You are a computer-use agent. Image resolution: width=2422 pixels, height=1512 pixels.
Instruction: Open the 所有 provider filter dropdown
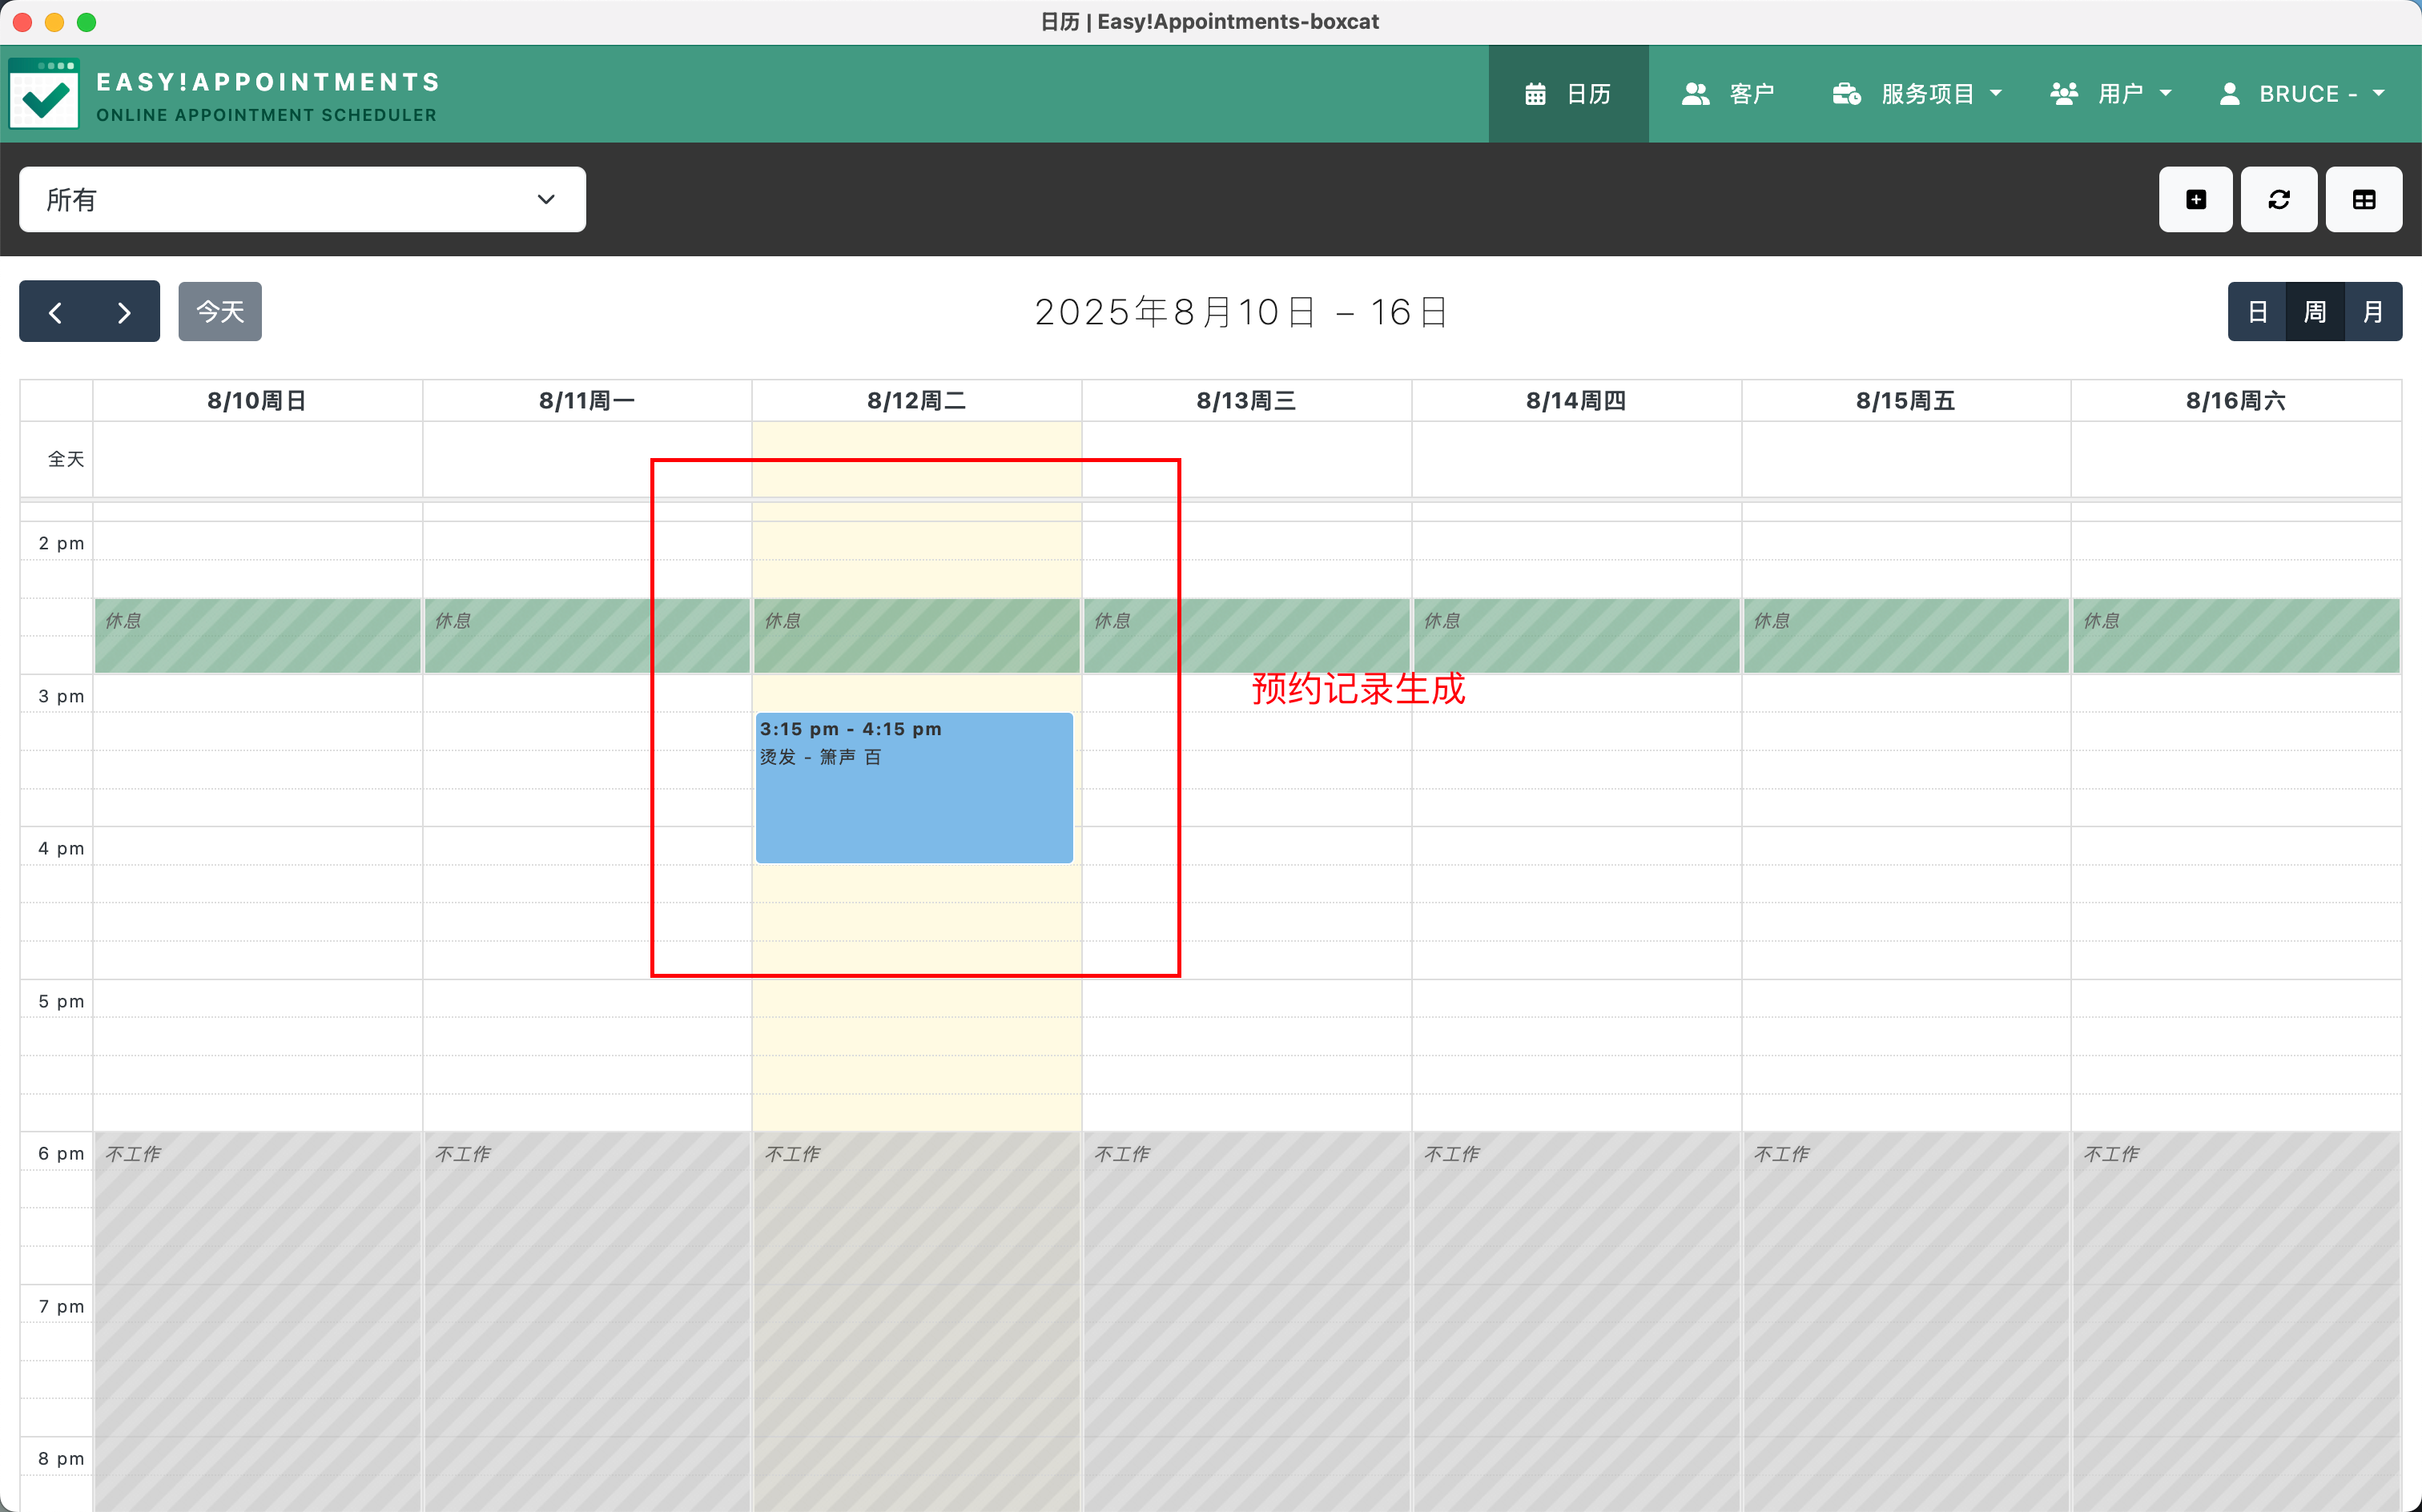tap(302, 200)
